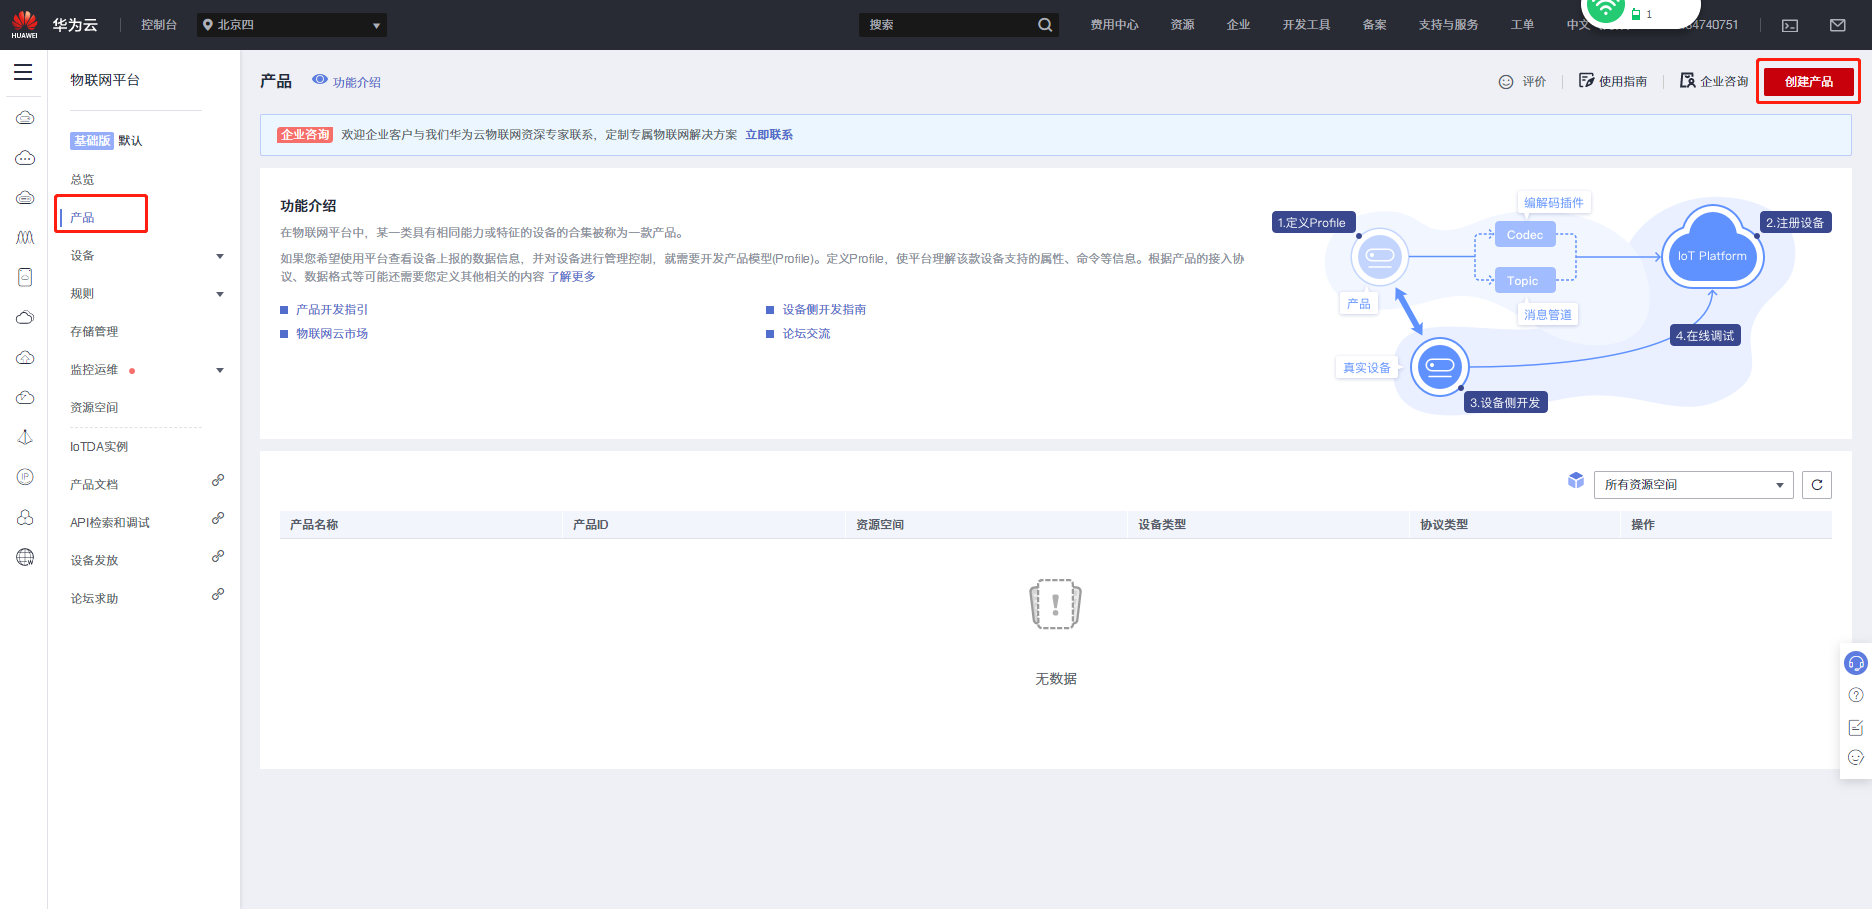The width and height of the screenshot is (1872, 909).
Task: Open the 支持与服务 top menu
Action: tap(1448, 25)
